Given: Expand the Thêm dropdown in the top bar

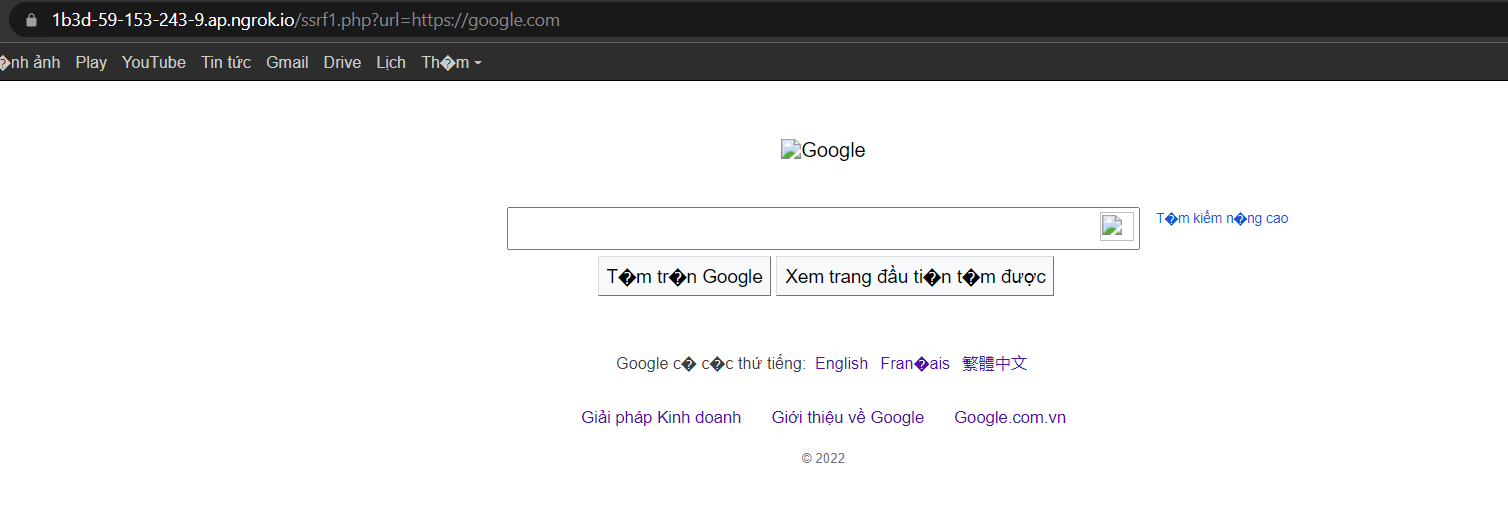Looking at the screenshot, I should coord(451,63).
